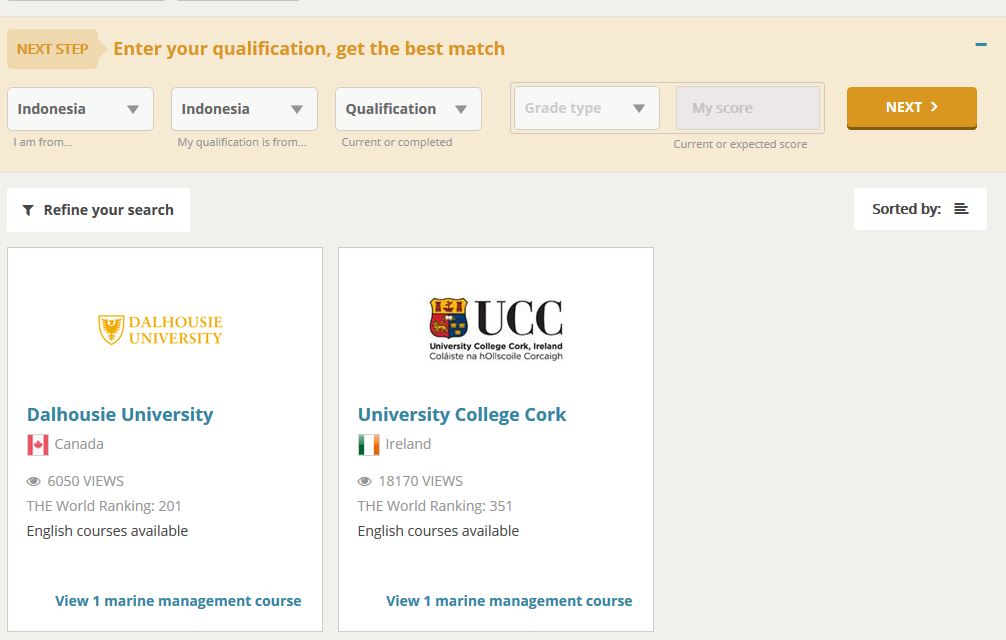1006x640 pixels.
Task: Open the 'My qualification is from' dropdown
Action: pos(244,109)
